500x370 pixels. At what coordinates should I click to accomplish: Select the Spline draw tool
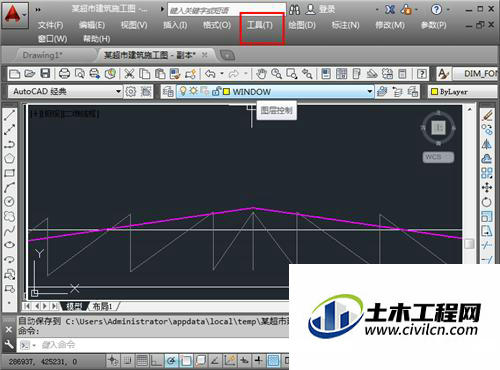click(9, 230)
